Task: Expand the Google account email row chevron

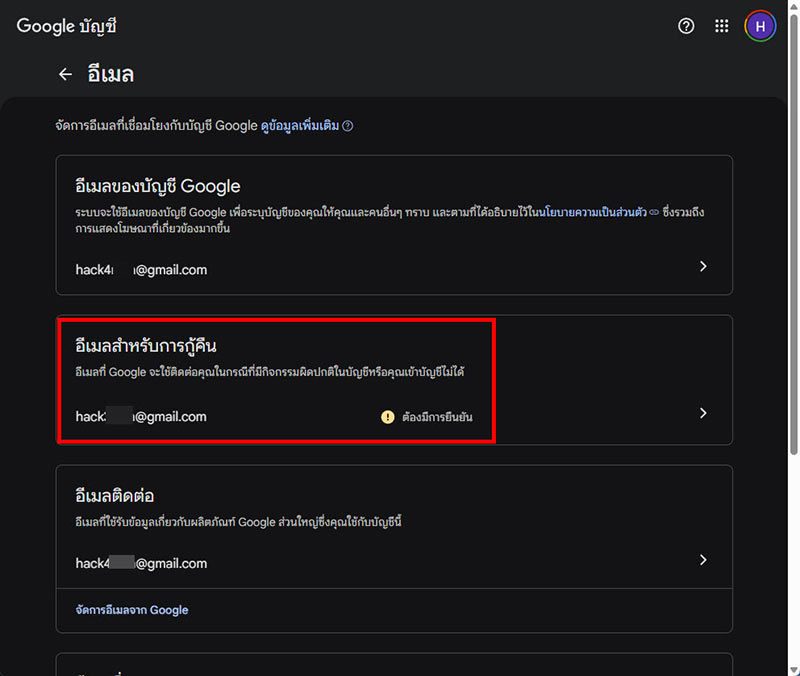Action: click(x=703, y=266)
